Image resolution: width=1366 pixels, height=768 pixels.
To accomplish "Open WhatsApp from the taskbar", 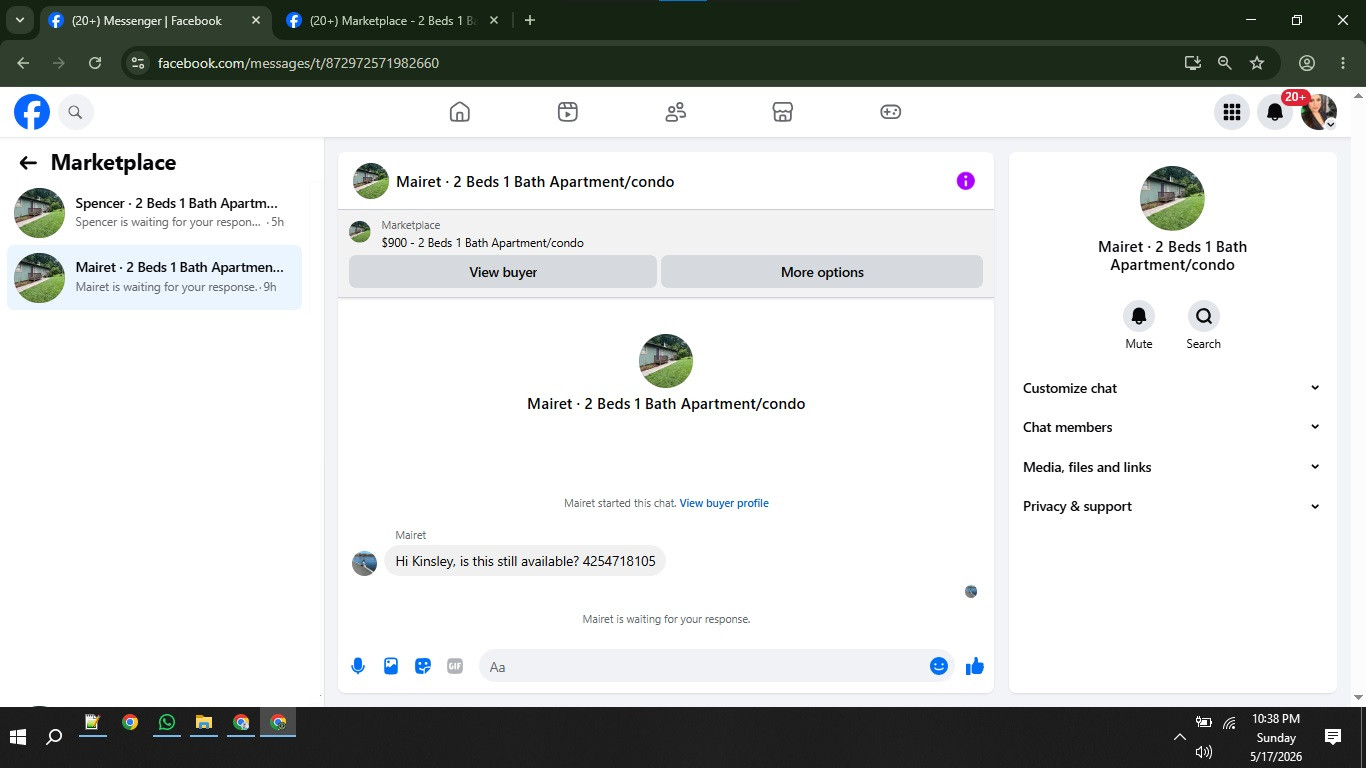I will point(167,722).
